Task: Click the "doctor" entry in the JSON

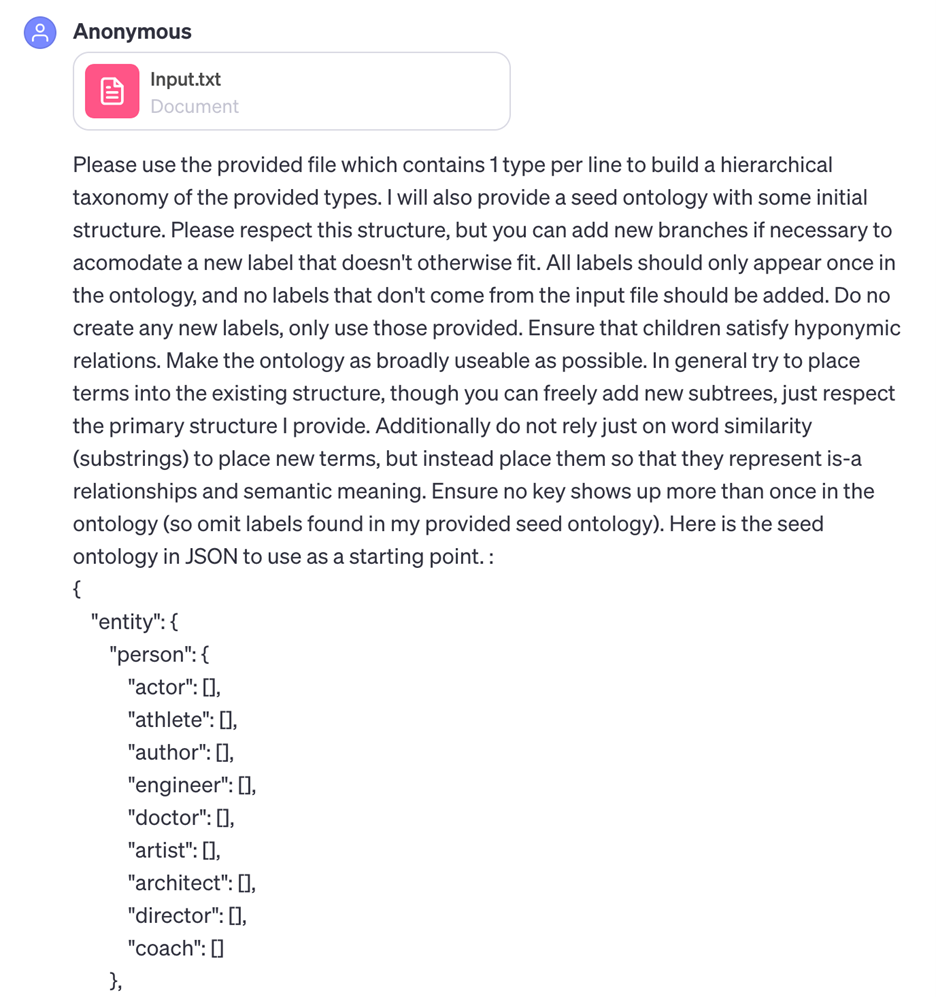Action: tap(167, 817)
